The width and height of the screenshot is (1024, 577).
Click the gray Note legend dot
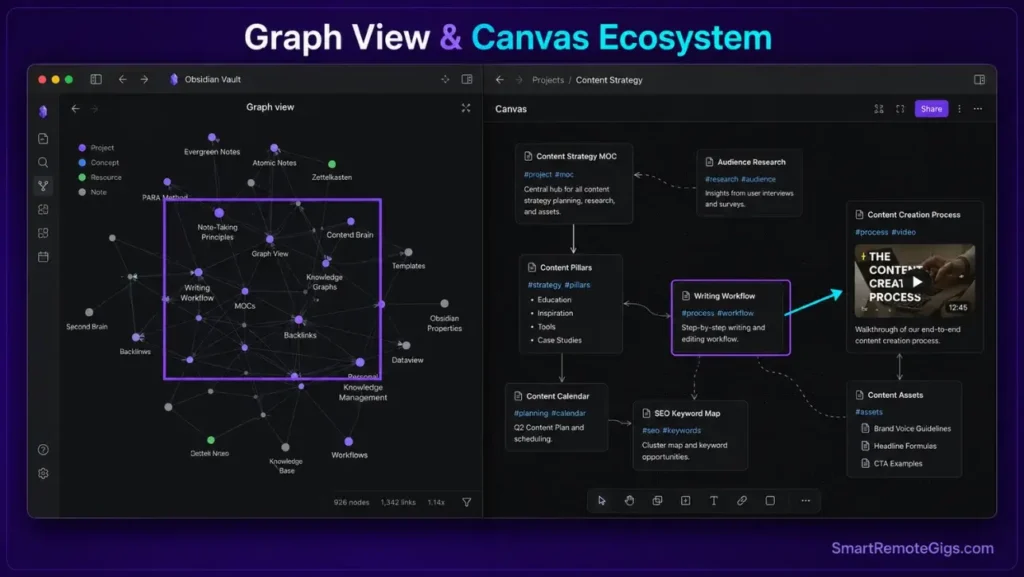pyautogui.click(x=82, y=192)
